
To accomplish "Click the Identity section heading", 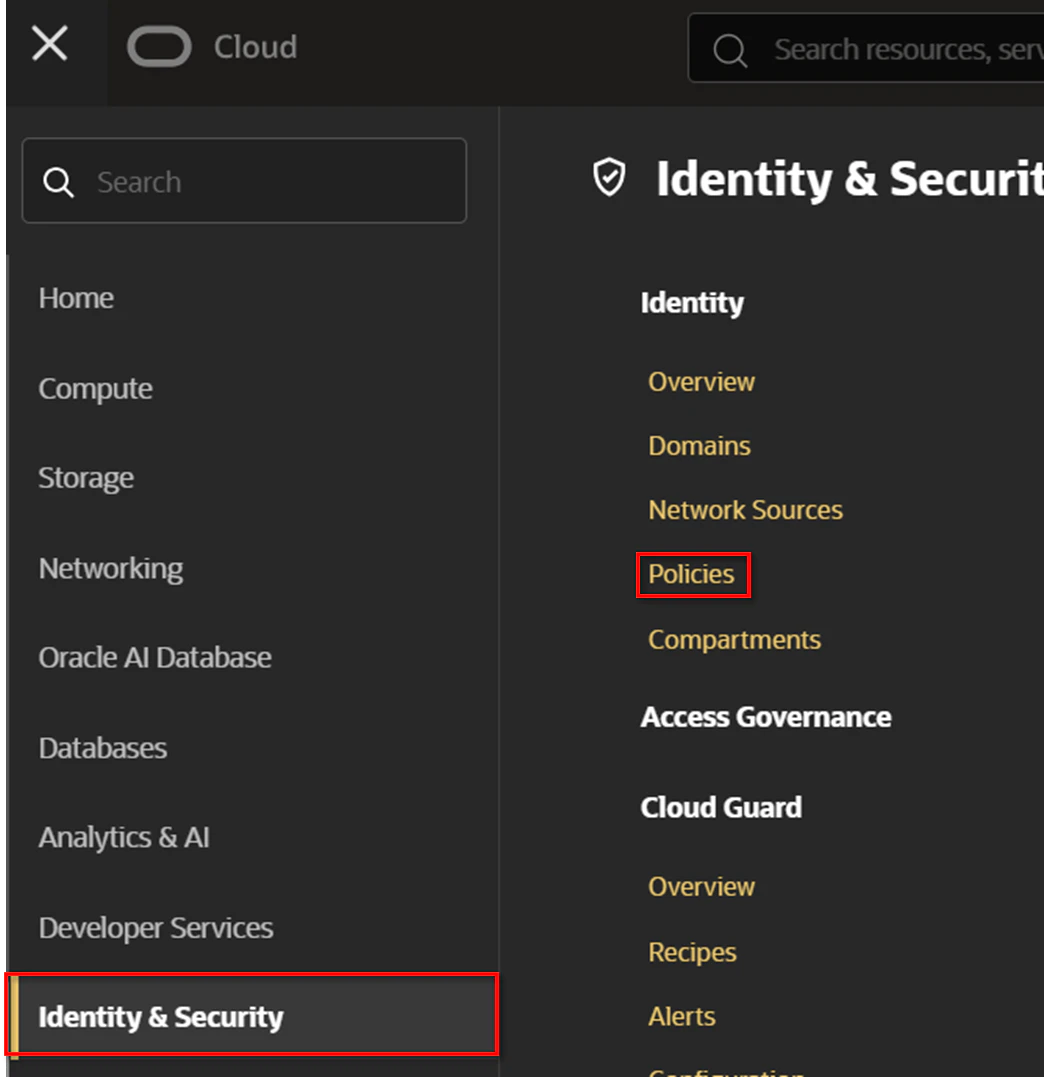I will 692,303.
